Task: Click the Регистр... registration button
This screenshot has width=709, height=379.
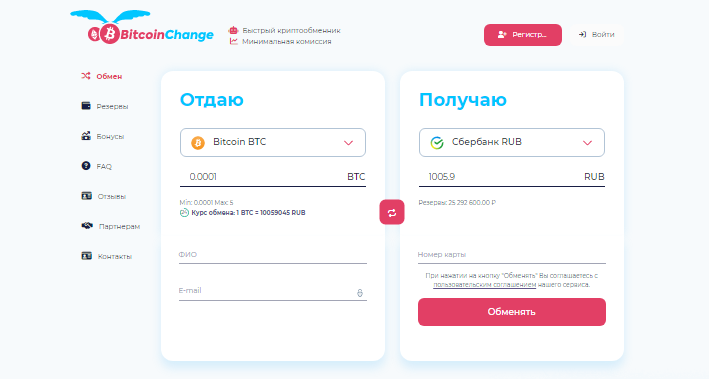Action: pyautogui.click(x=523, y=35)
